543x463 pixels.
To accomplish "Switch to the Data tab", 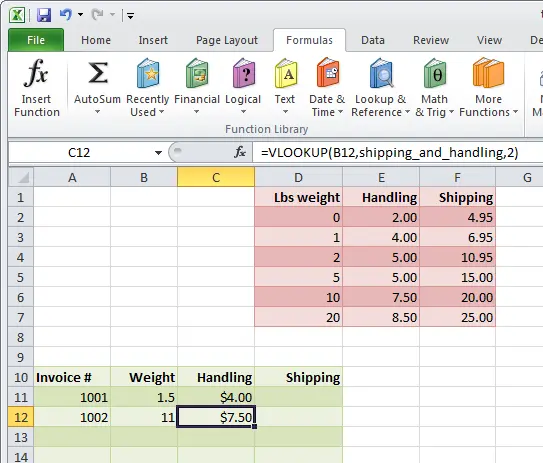I will click(373, 40).
